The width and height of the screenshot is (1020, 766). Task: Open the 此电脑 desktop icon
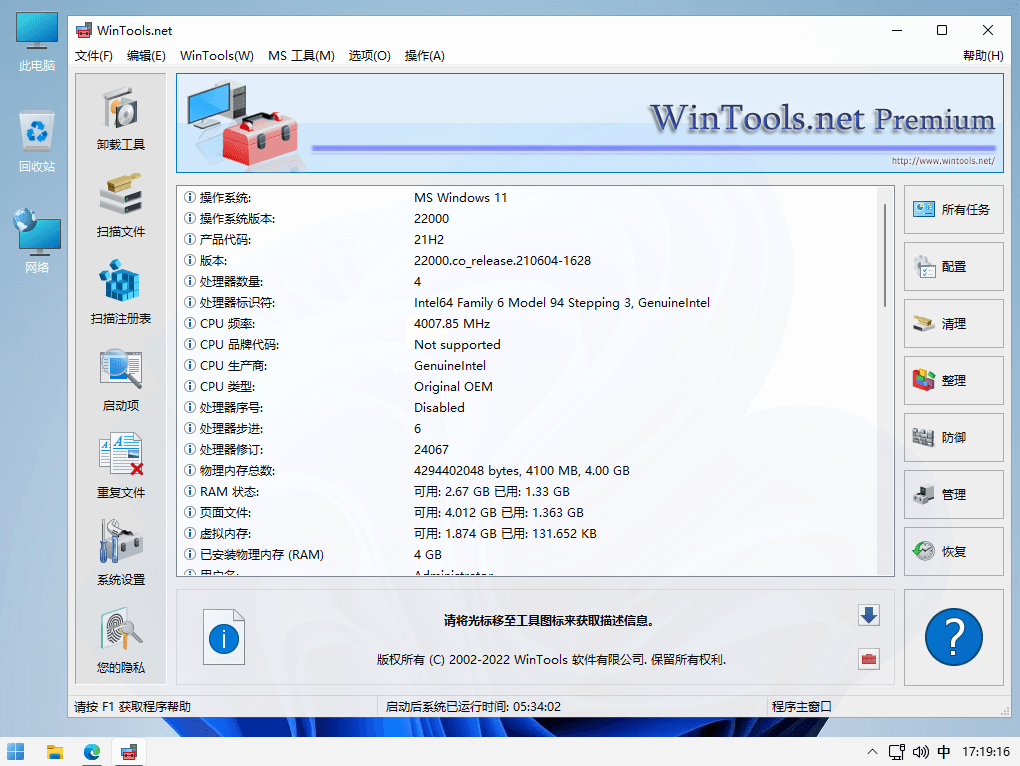point(37,42)
